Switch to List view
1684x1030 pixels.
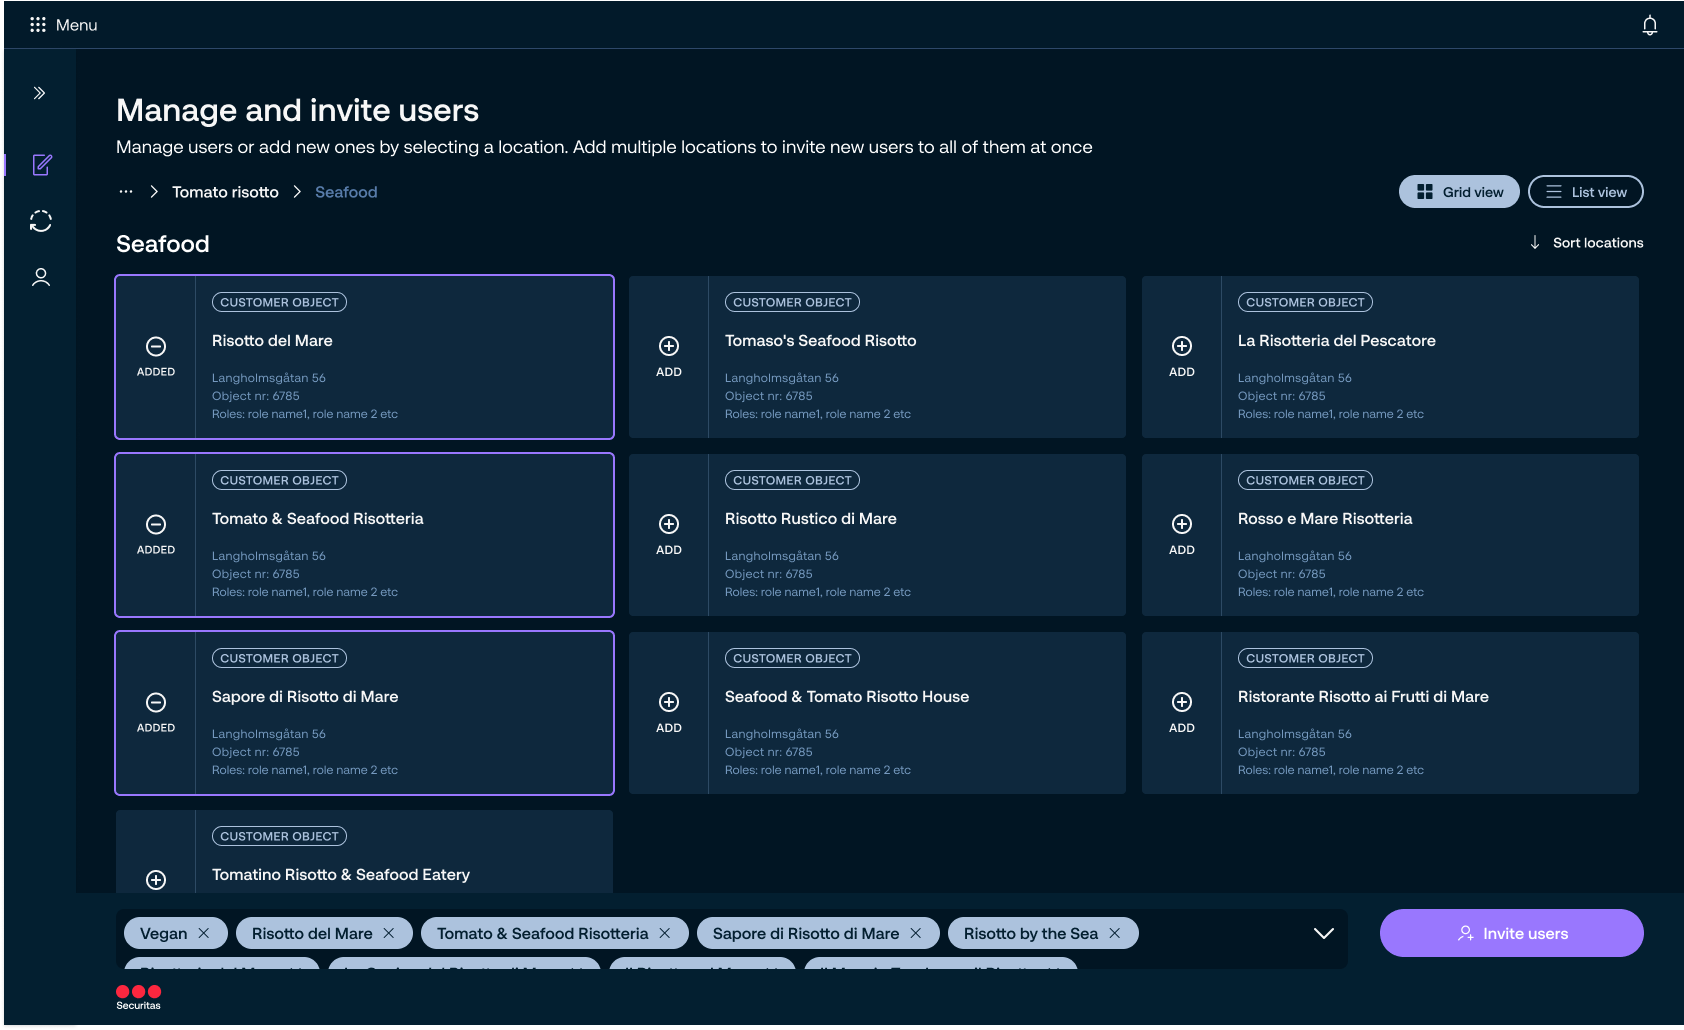[1585, 192]
